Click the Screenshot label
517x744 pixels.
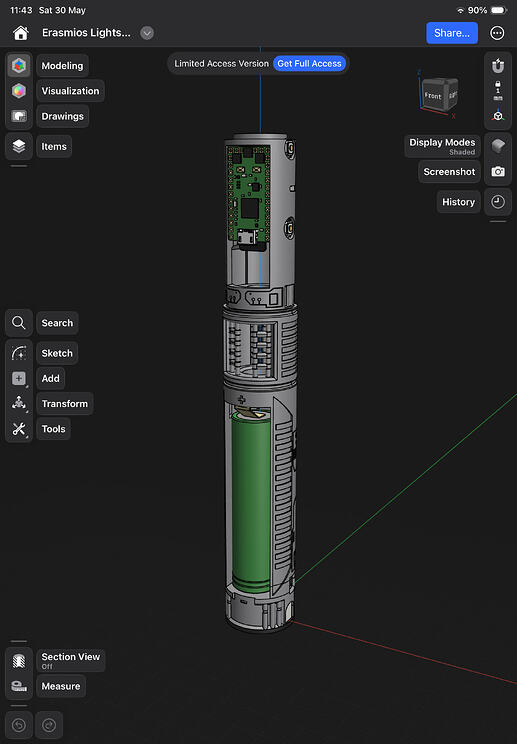click(449, 172)
